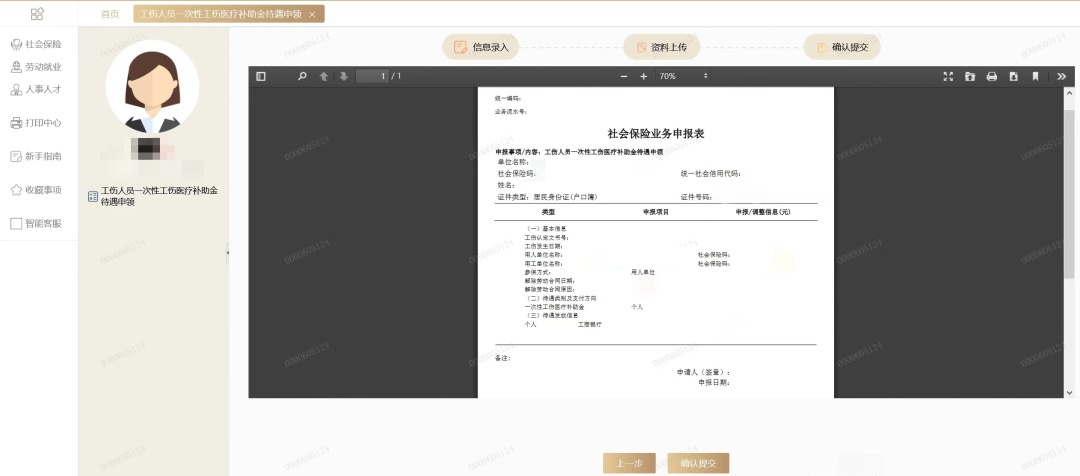Download the PDF application form
Image resolution: width=1080 pixels, height=476 pixels.
click(1013, 76)
